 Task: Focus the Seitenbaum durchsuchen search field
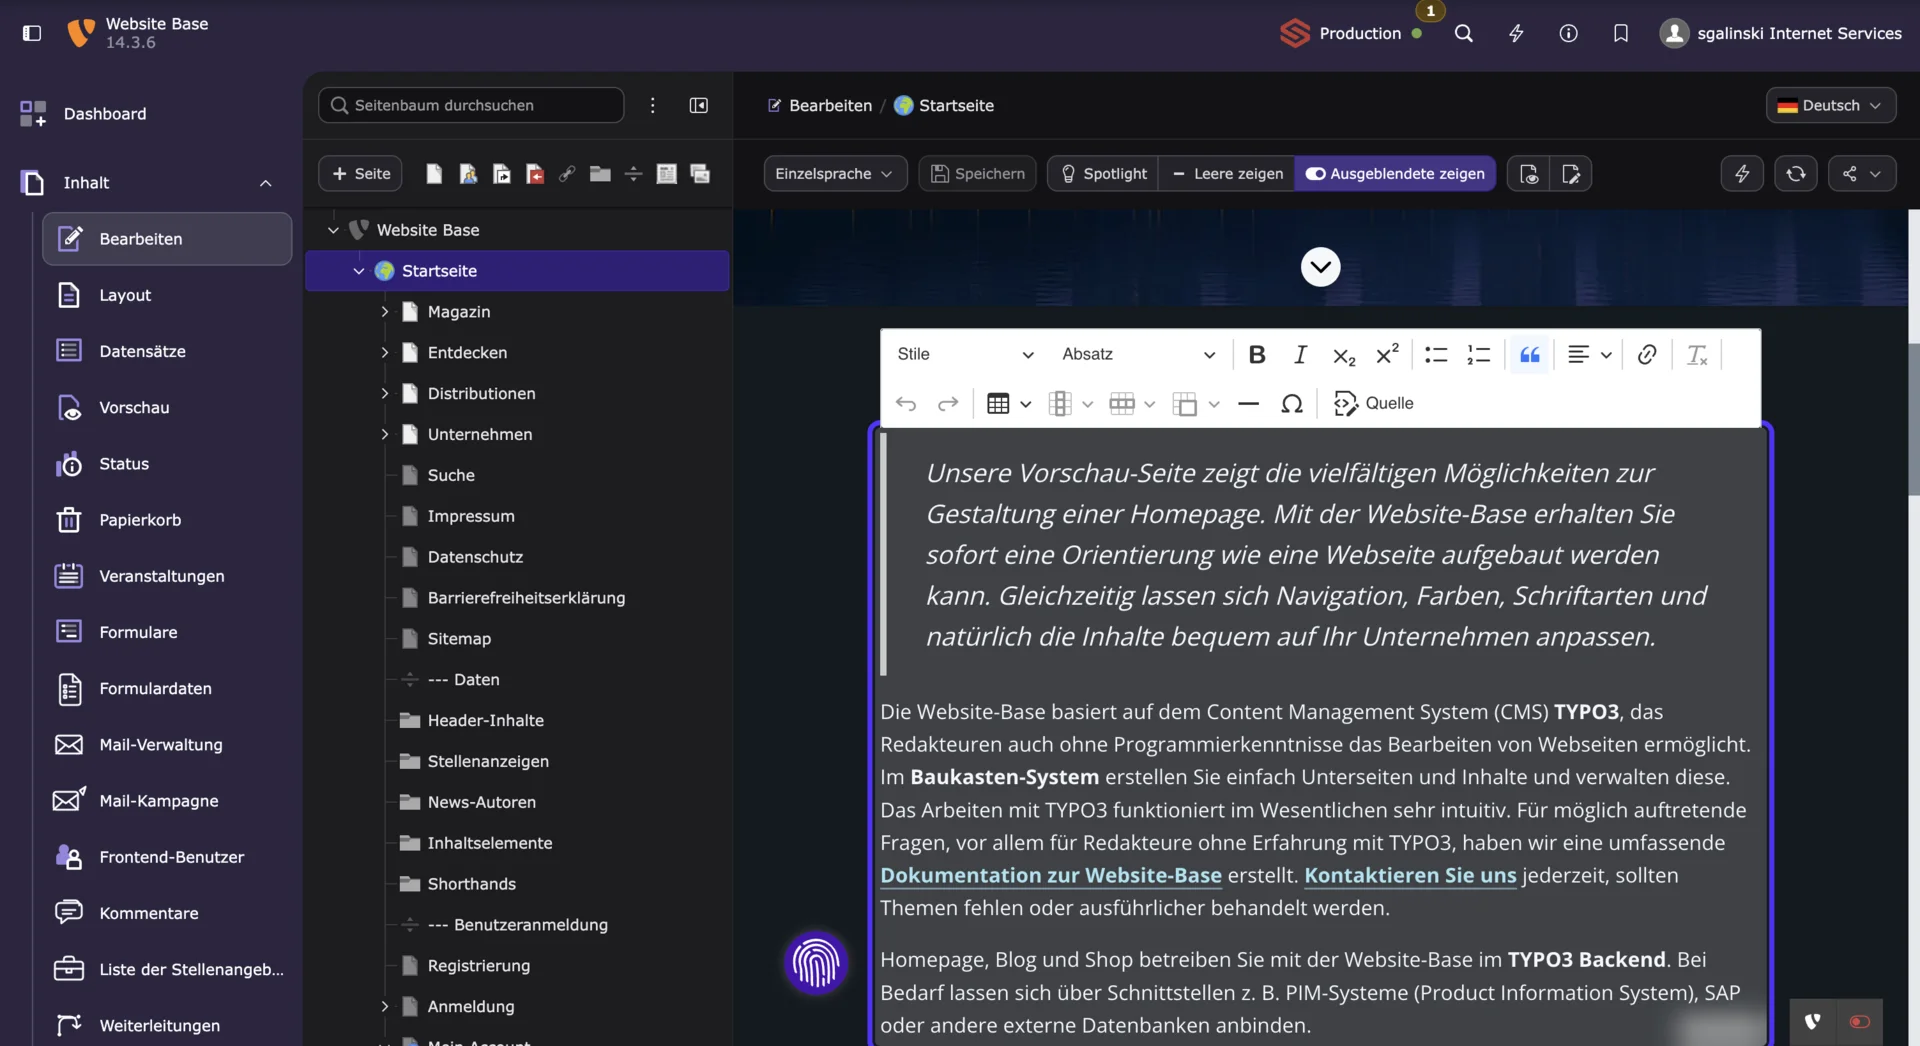[x=471, y=105]
